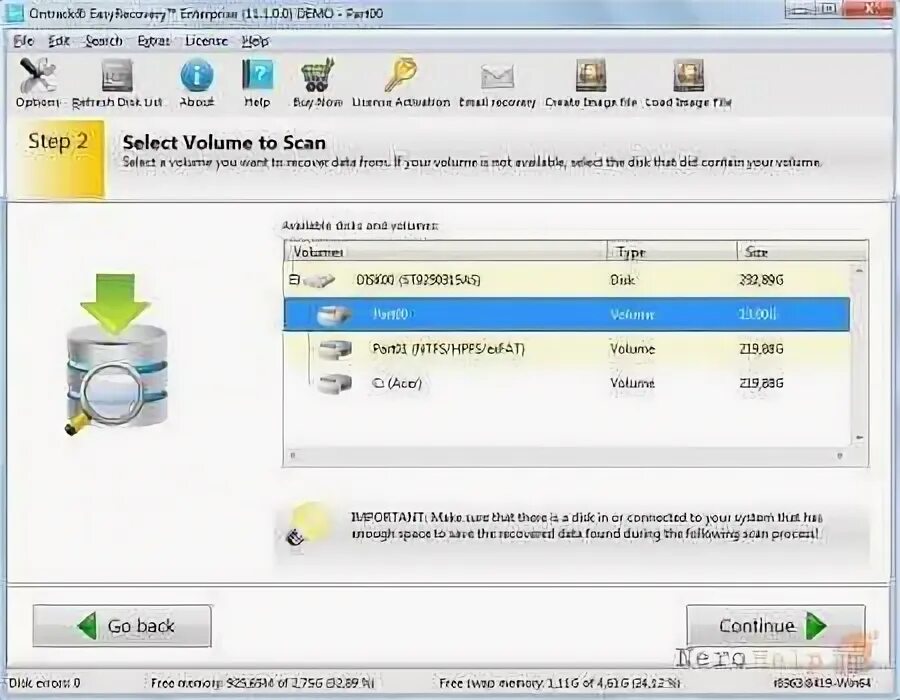Image resolution: width=900 pixels, height=700 pixels.
Task: Open the Search menu
Action: 104,41
